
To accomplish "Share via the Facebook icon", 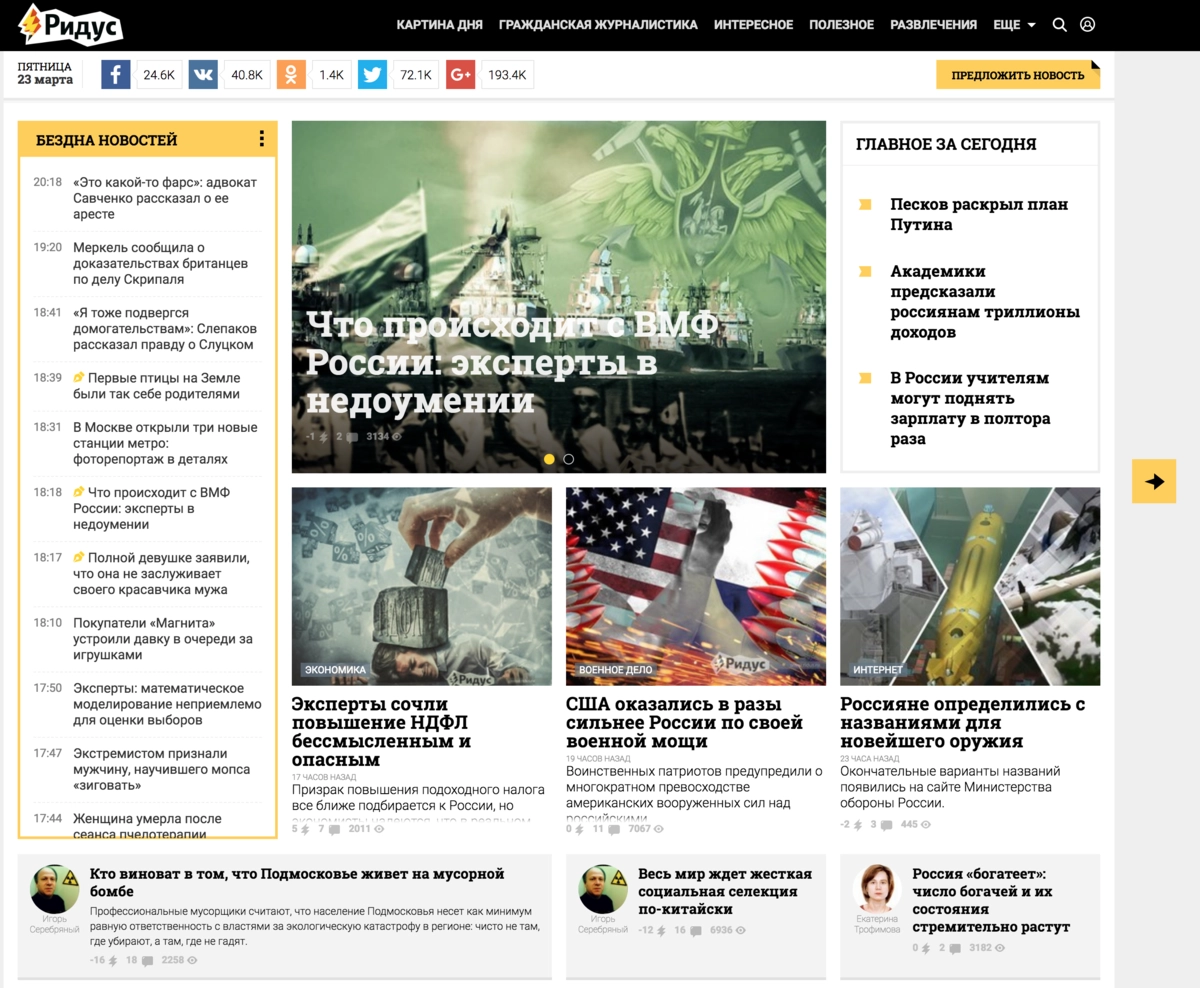I will point(116,75).
